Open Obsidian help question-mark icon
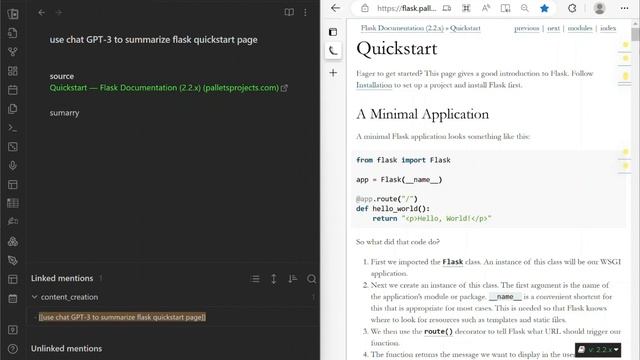The image size is (640, 360). 13,349
